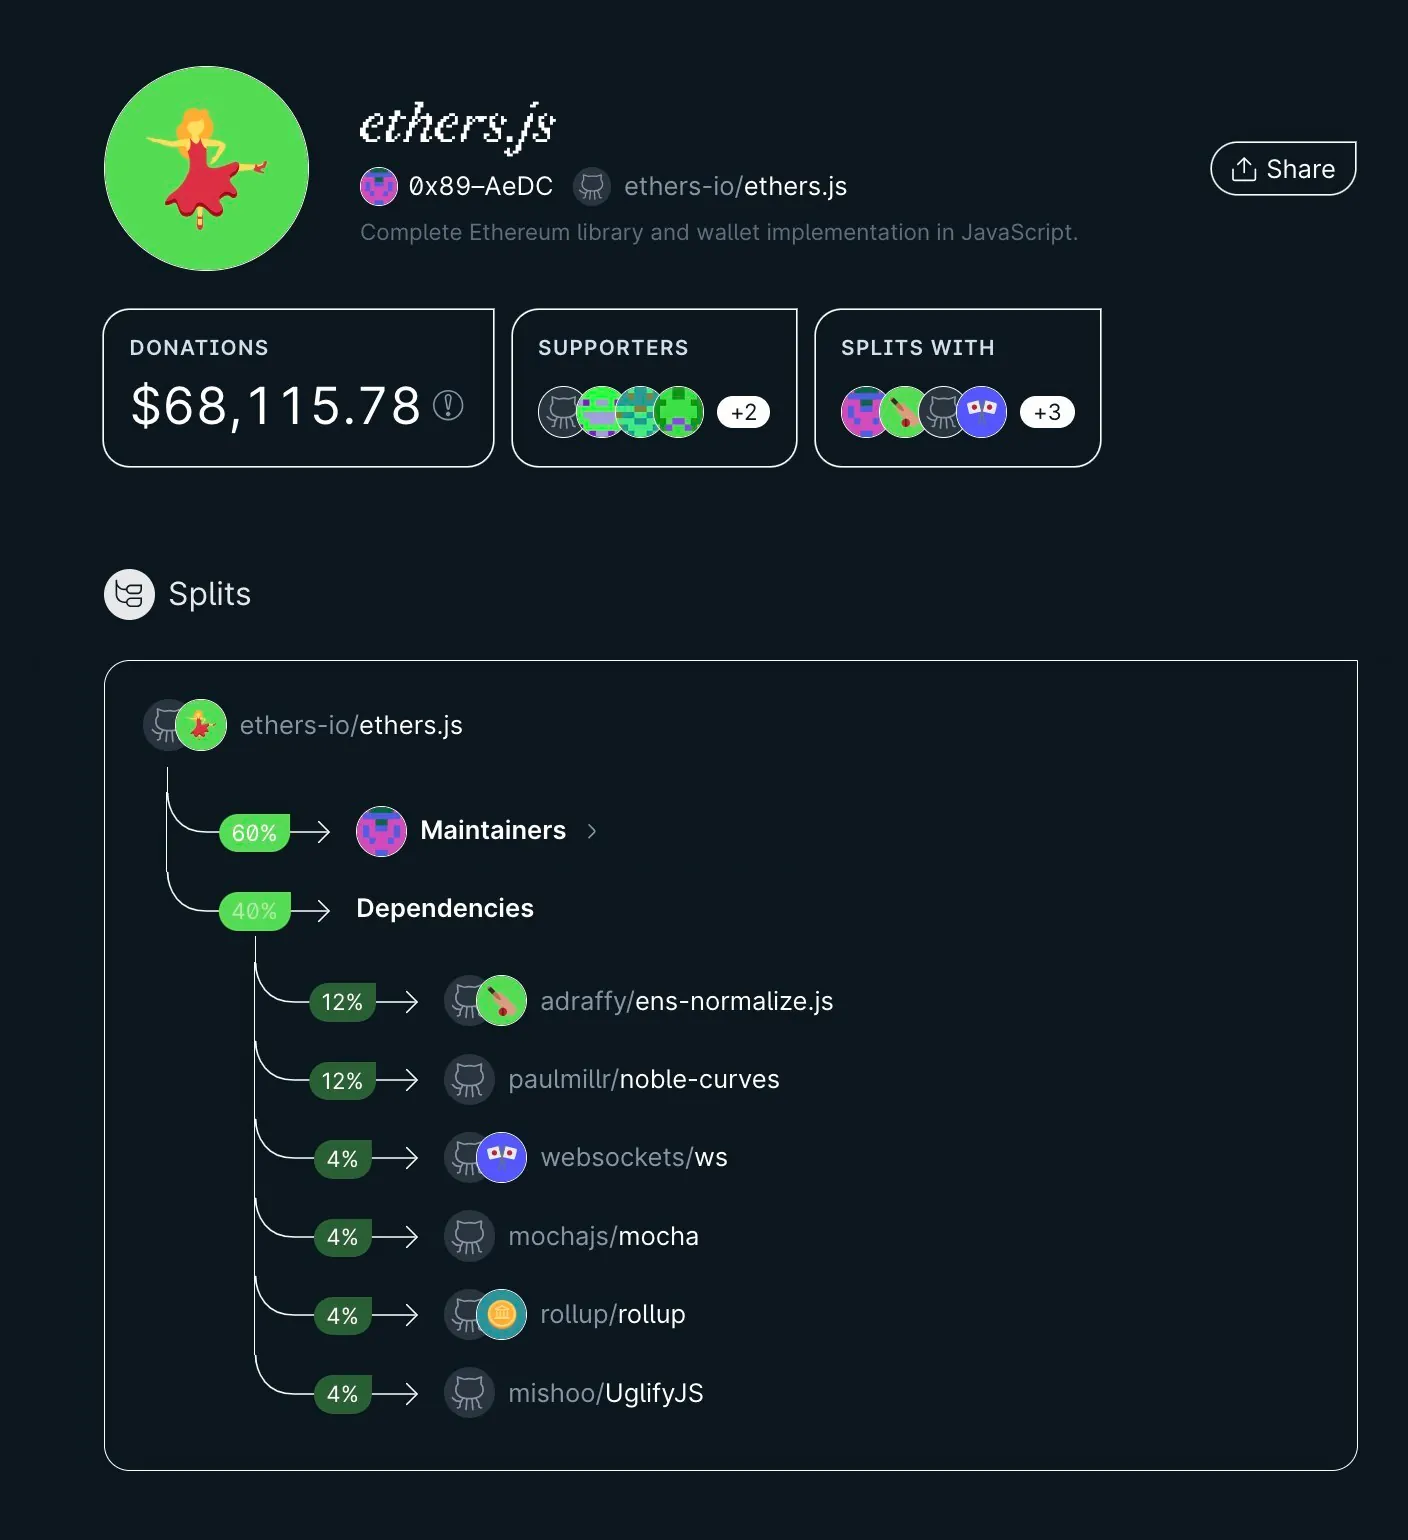Click the websockets/ws blue avatar icon
The image size is (1408, 1540).
(x=501, y=1157)
